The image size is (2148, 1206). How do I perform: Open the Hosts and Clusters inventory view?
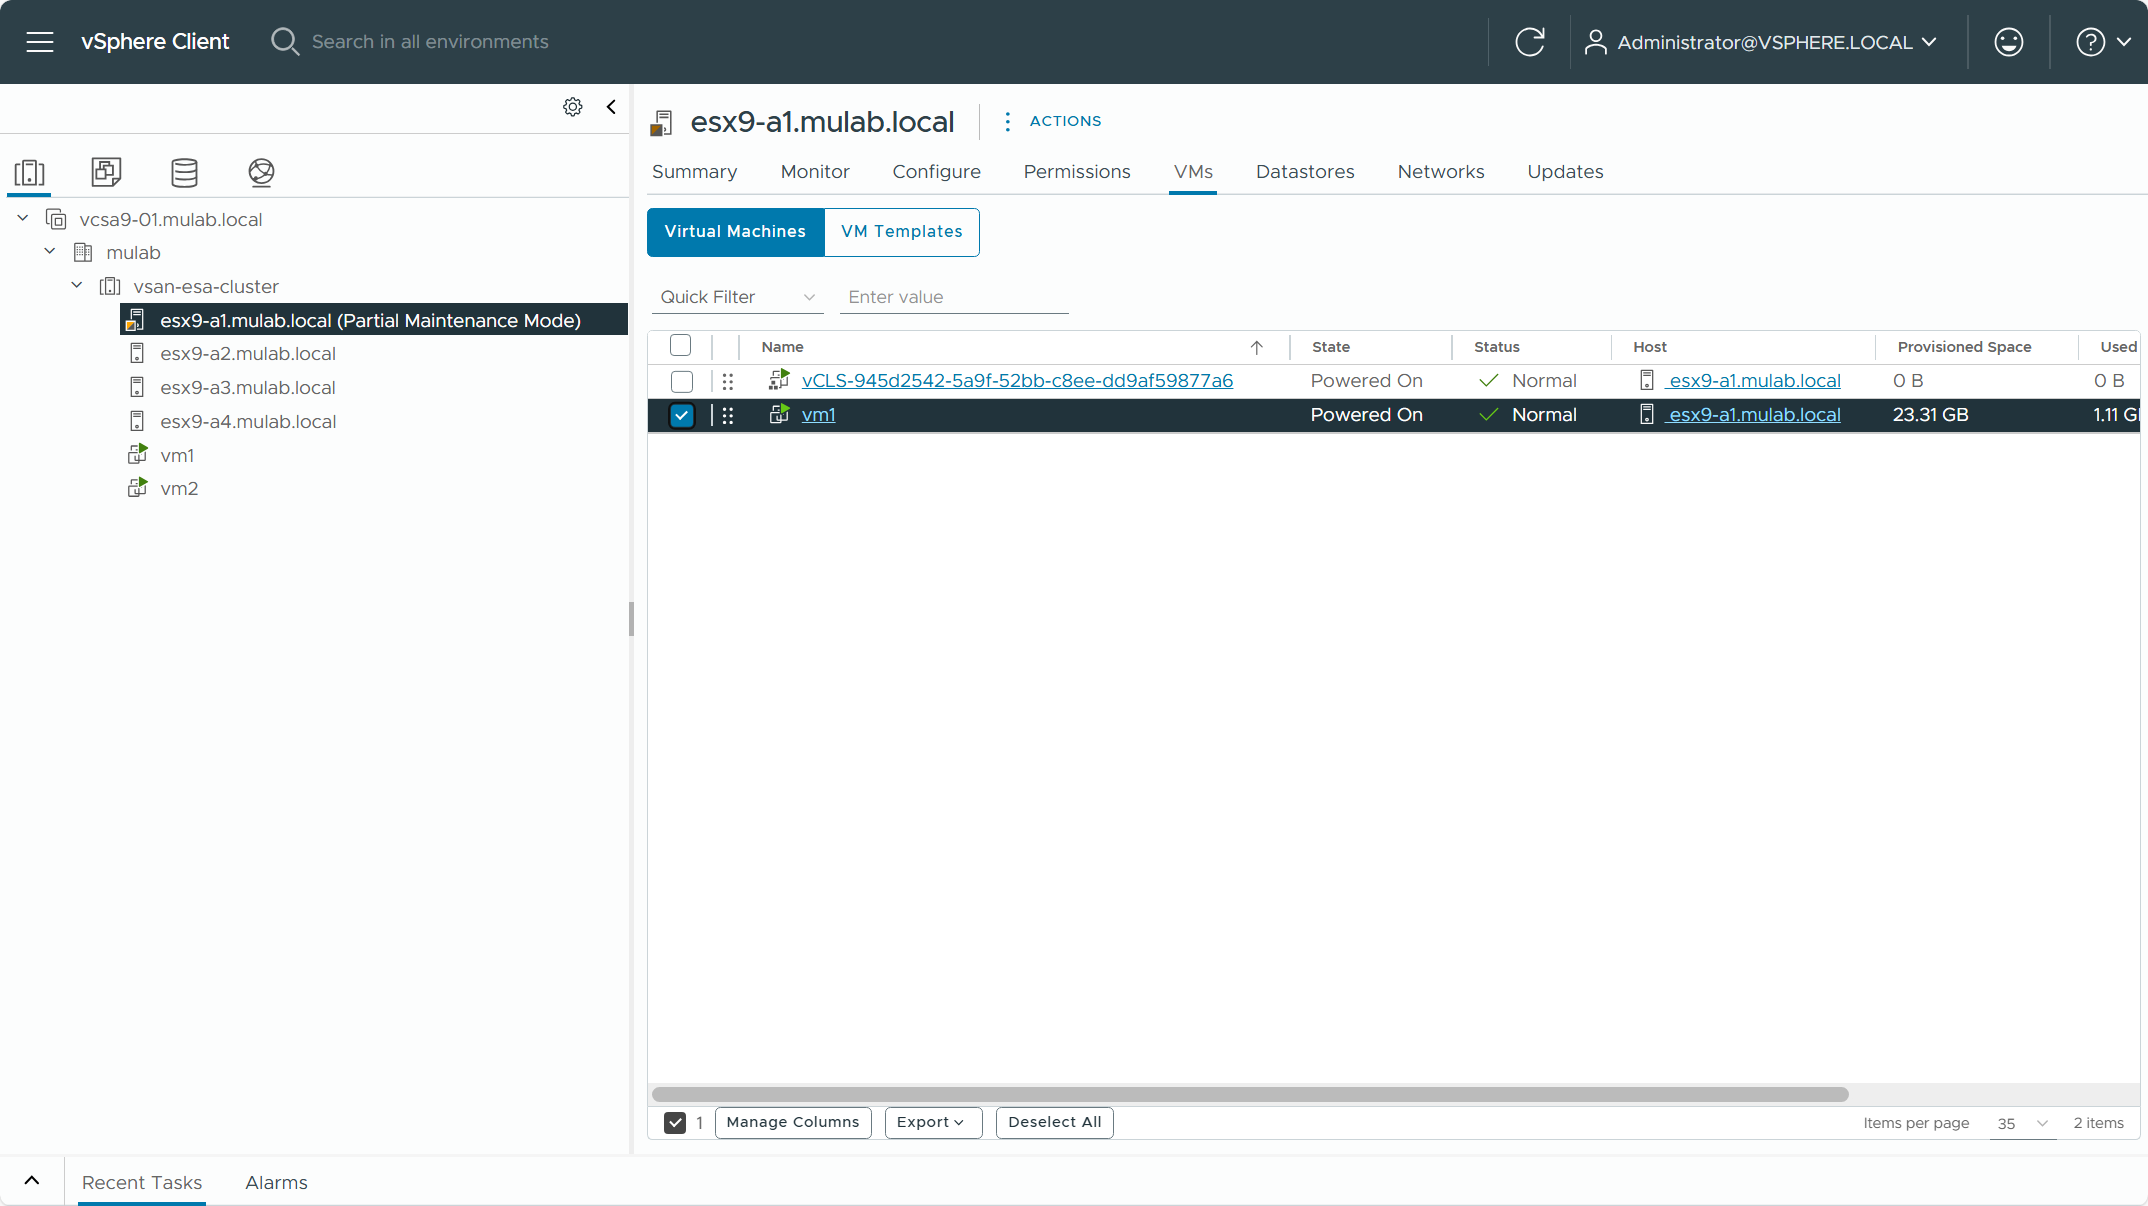30,172
